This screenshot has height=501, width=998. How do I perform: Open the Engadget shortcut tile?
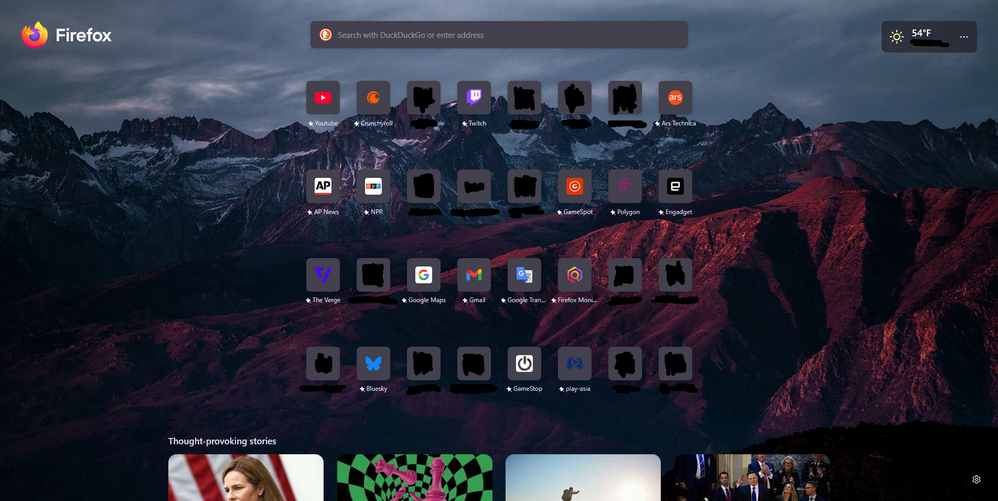click(675, 186)
